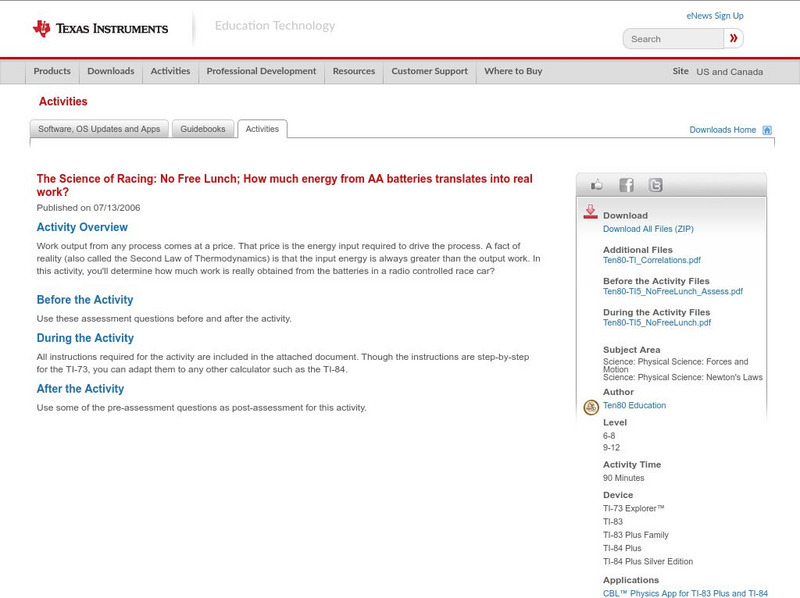This screenshot has width=800, height=598.
Task: Click the Downloads Home house icon
Action: click(767, 130)
